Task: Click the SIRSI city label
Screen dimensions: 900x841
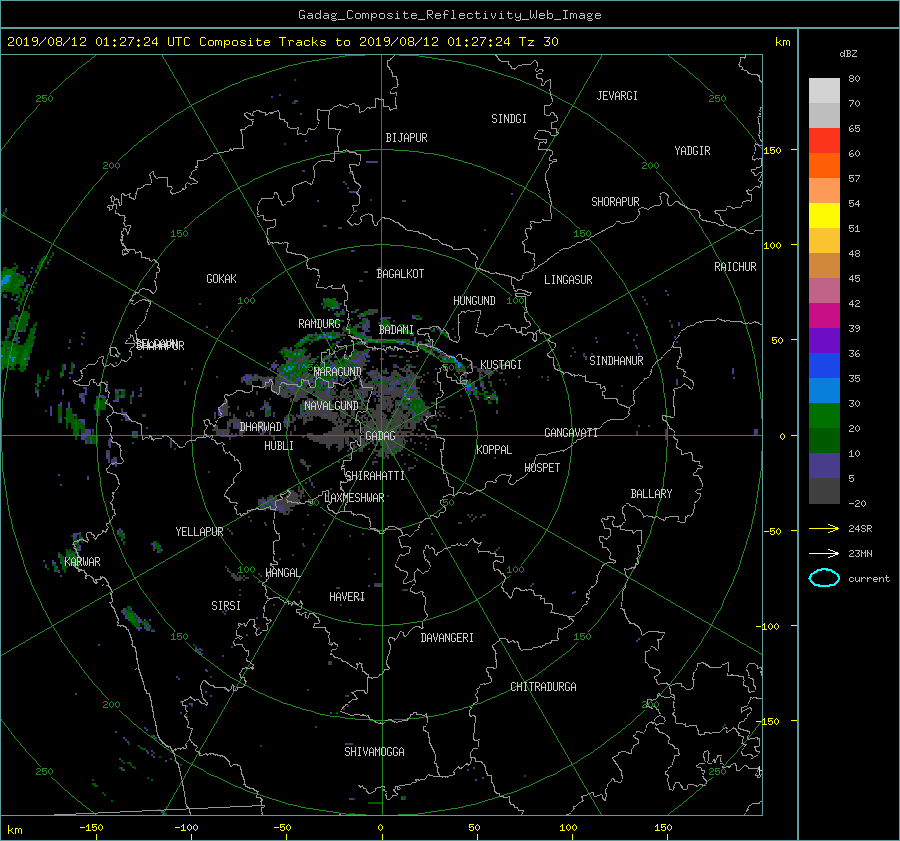Action: [226, 606]
